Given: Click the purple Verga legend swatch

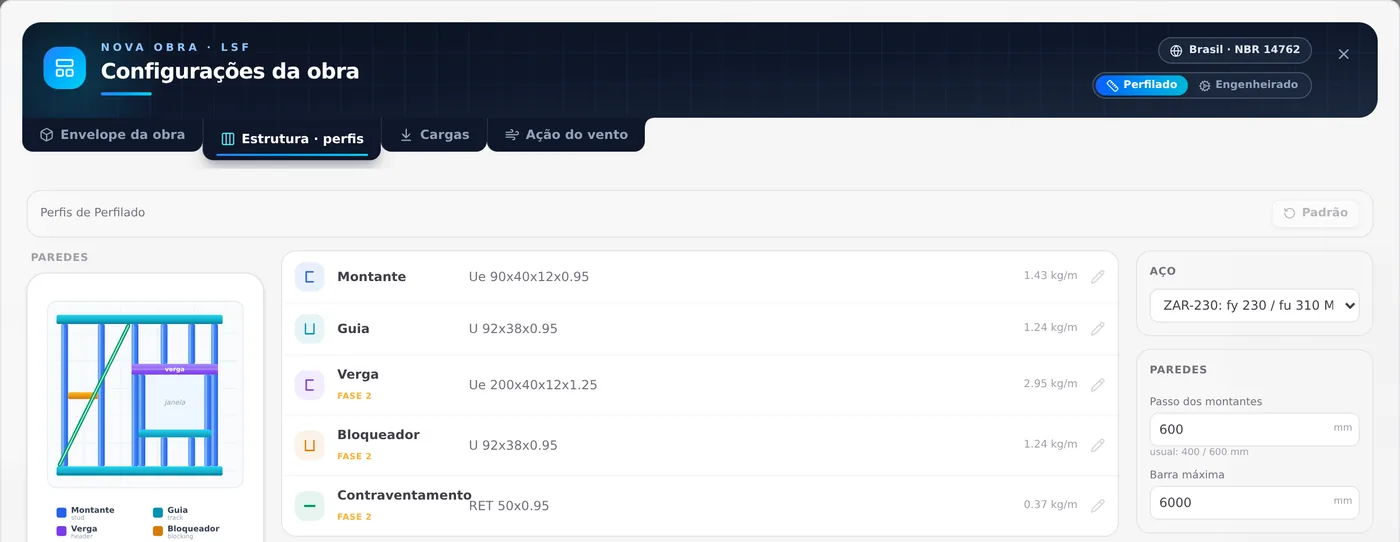Looking at the screenshot, I should 62,531.
